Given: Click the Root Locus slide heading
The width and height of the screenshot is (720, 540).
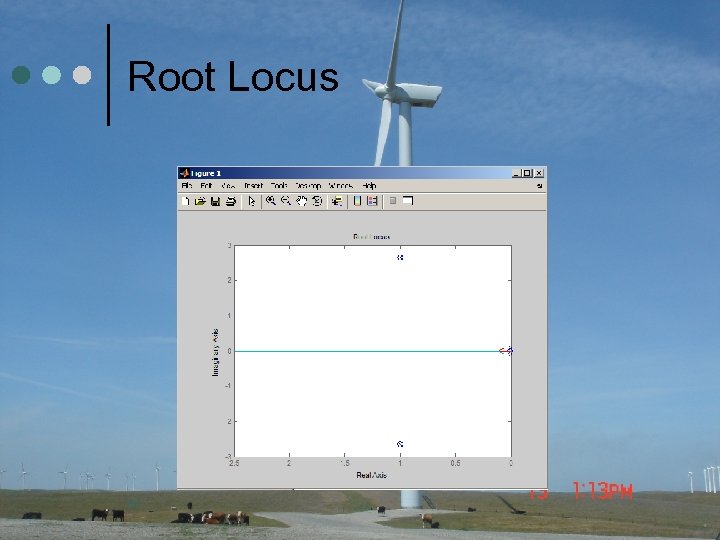Looking at the screenshot, I should click(x=233, y=76).
